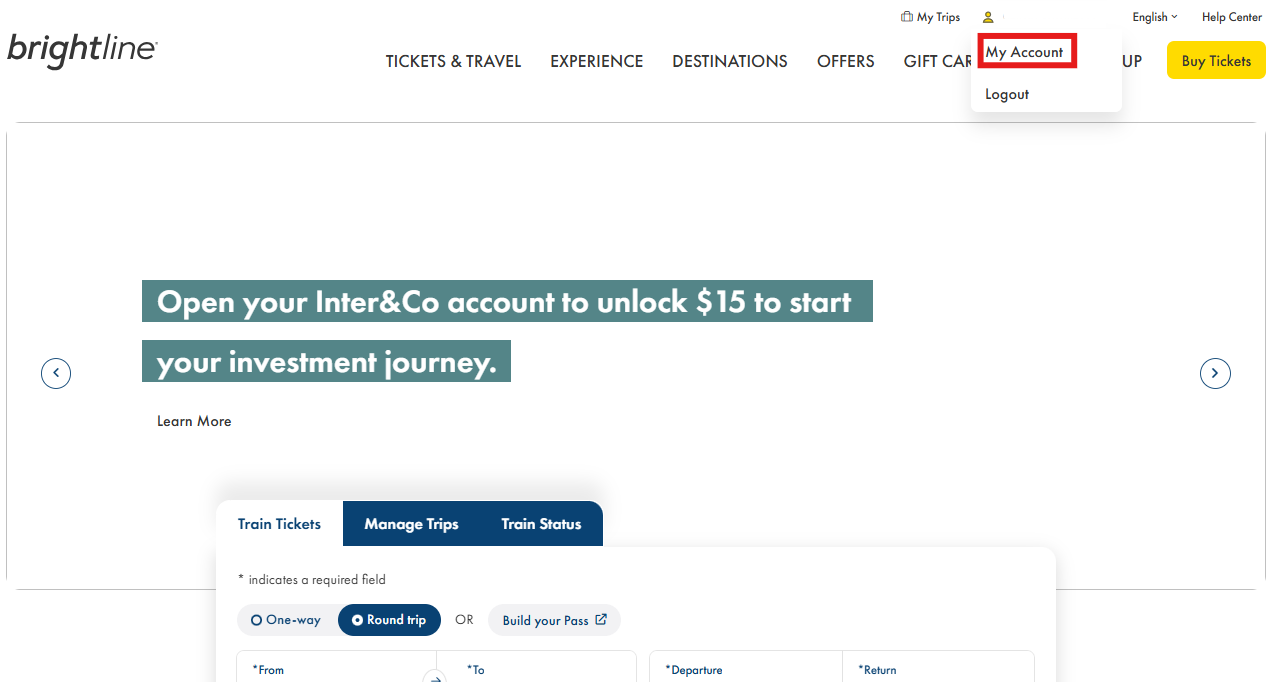Swap the From and To stations
1280x682 pixels.
[x=435, y=677]
